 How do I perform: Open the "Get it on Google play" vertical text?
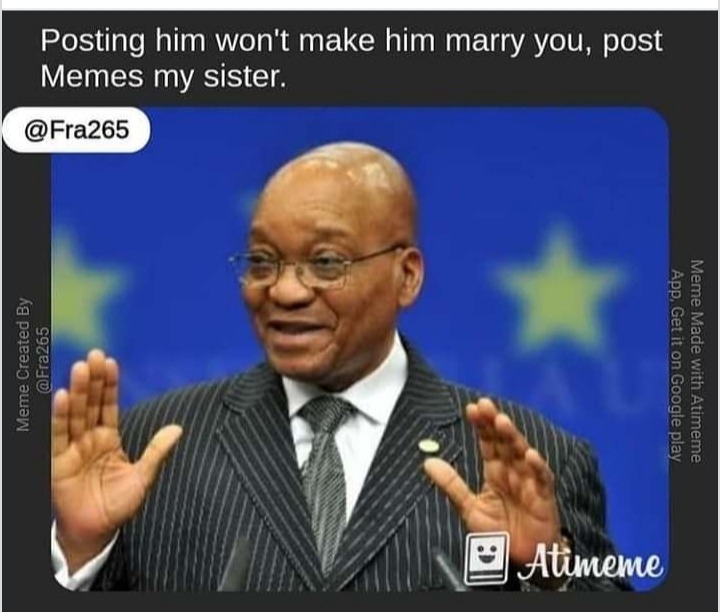tap(675, 382)
